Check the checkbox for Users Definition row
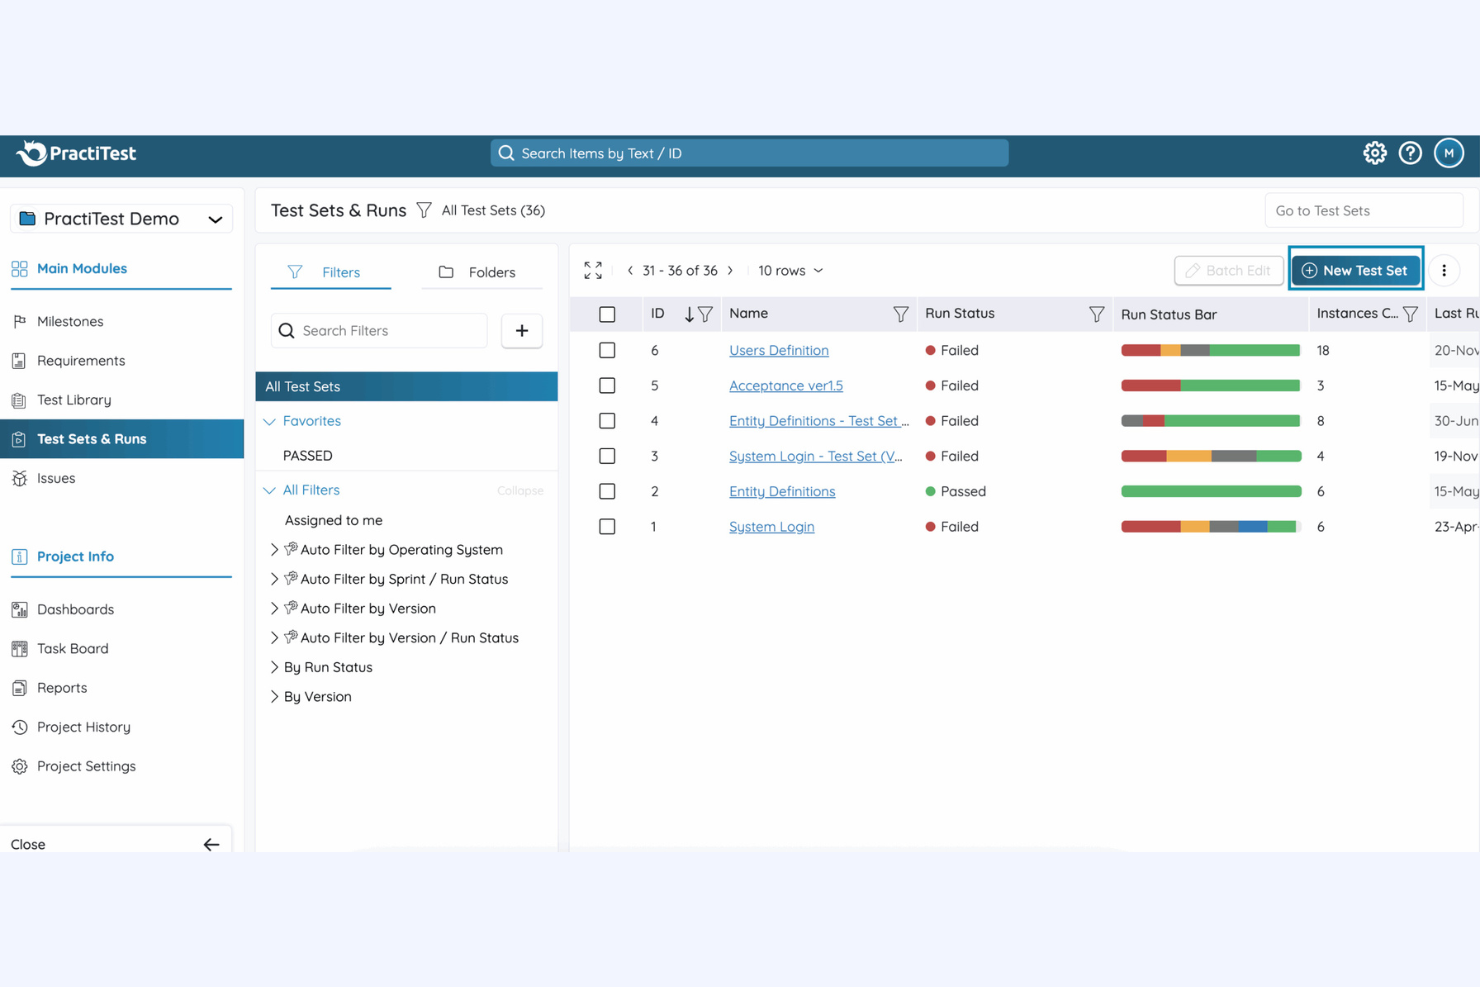The image size is (1480, 987). (607, 350)
